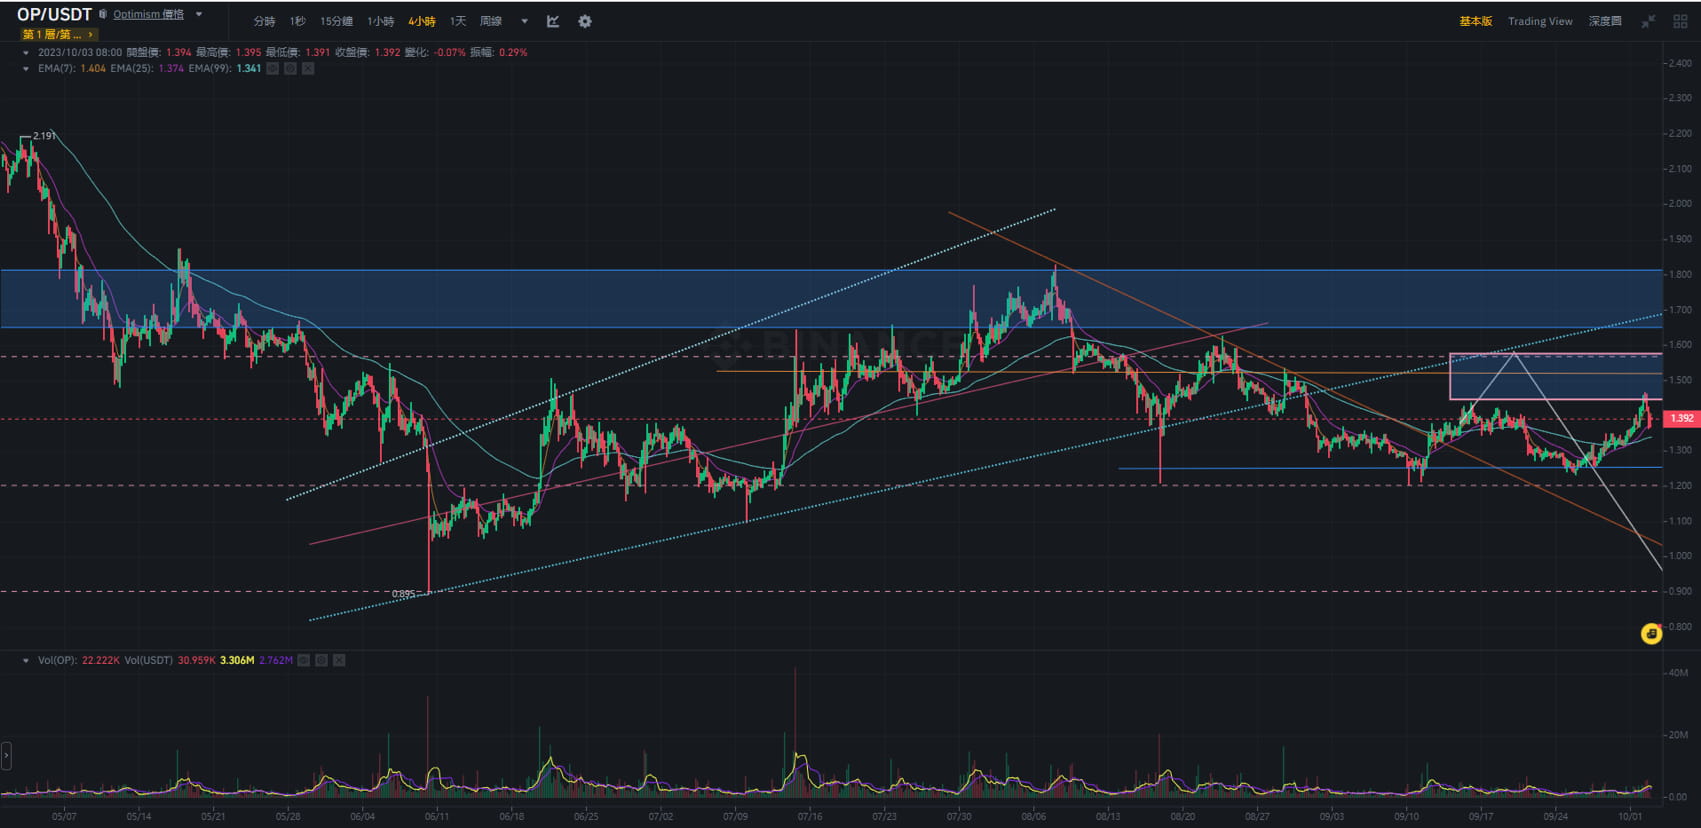
Task: Click the 0.895 low price marker
Action: tap(403, 594)
